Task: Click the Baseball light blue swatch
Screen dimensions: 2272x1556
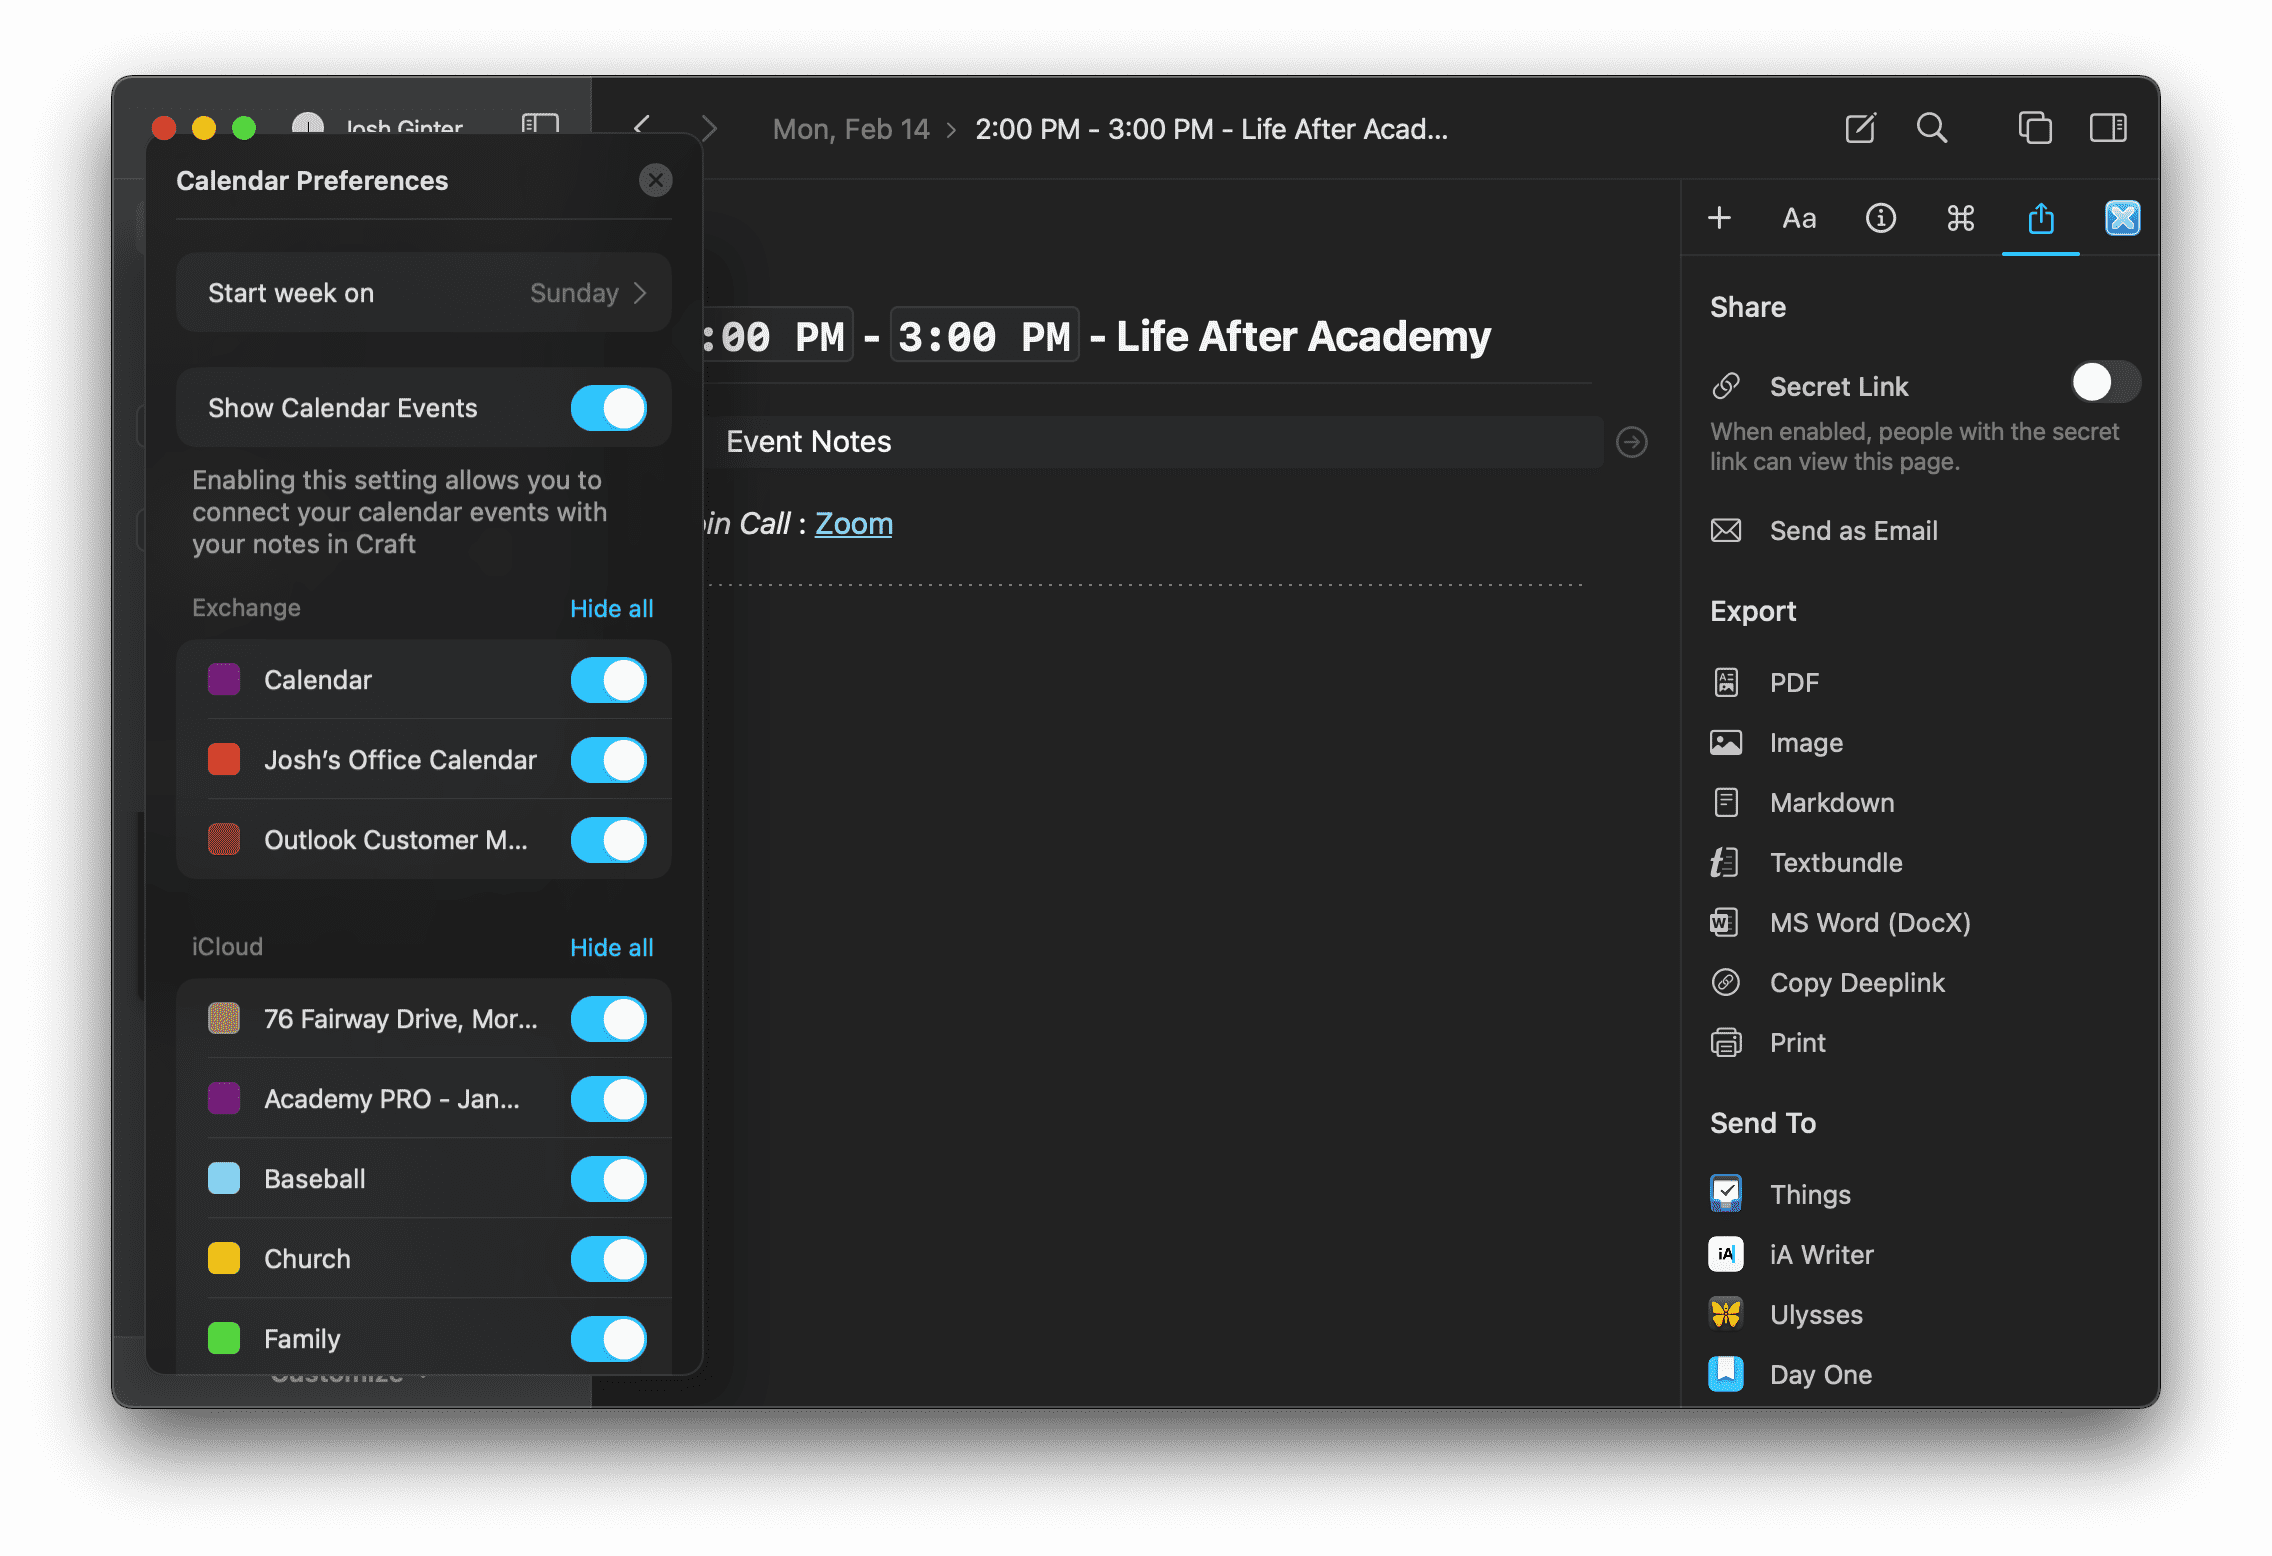Action: [x=224, y=1179]
